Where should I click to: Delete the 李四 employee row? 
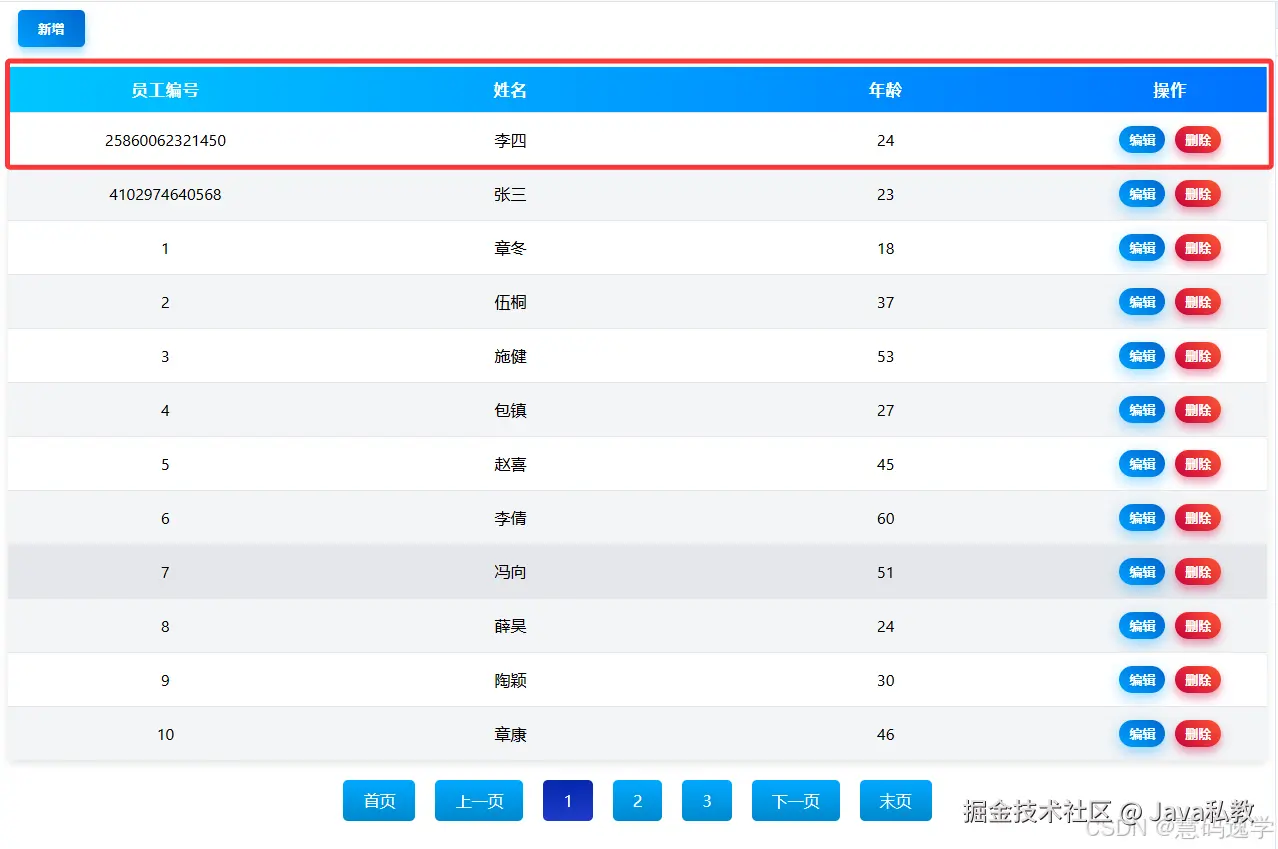[x=1198, y=140]
